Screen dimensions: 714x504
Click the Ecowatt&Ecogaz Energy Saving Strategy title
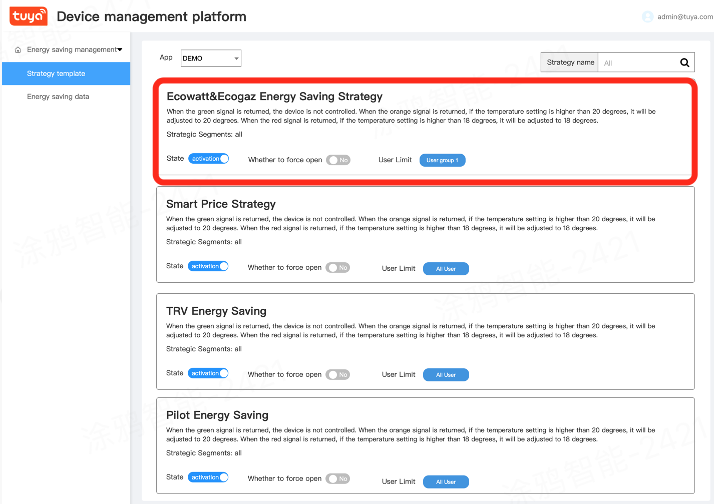(275, 97)
